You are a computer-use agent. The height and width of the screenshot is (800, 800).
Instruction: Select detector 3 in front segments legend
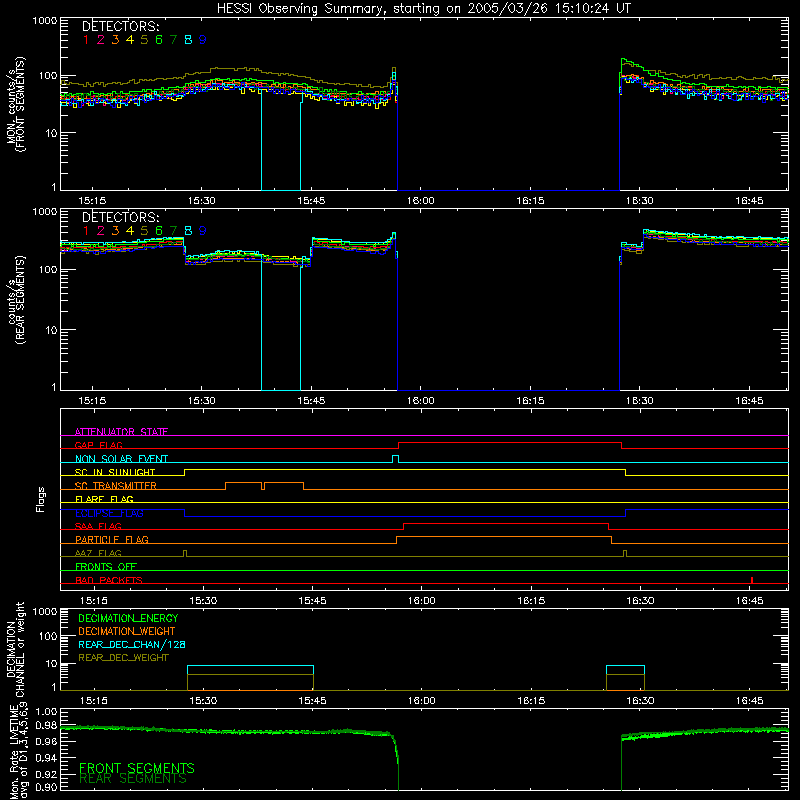[x=115, y=40]
